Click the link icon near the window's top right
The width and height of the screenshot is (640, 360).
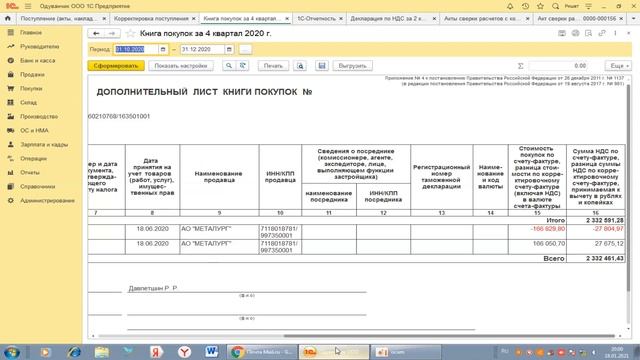[602, 33]
